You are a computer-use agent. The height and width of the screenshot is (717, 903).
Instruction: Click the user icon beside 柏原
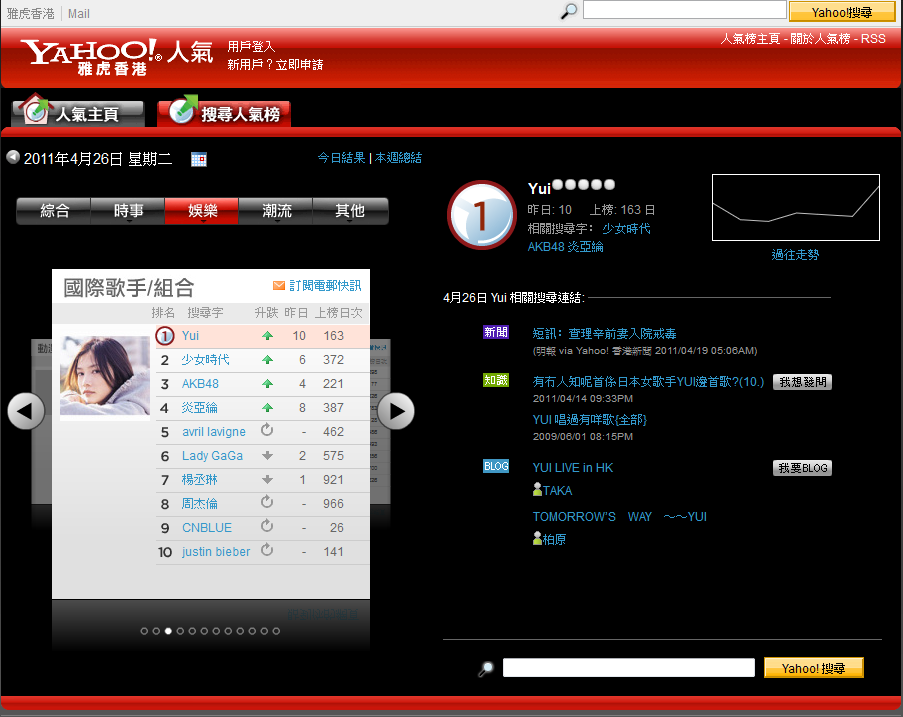[x=537, y=538]
